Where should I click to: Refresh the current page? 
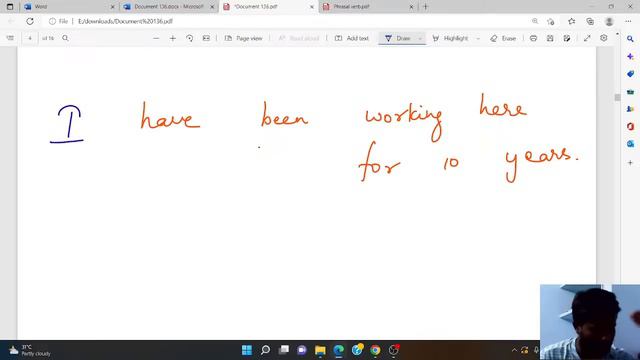tap(30, 21)
